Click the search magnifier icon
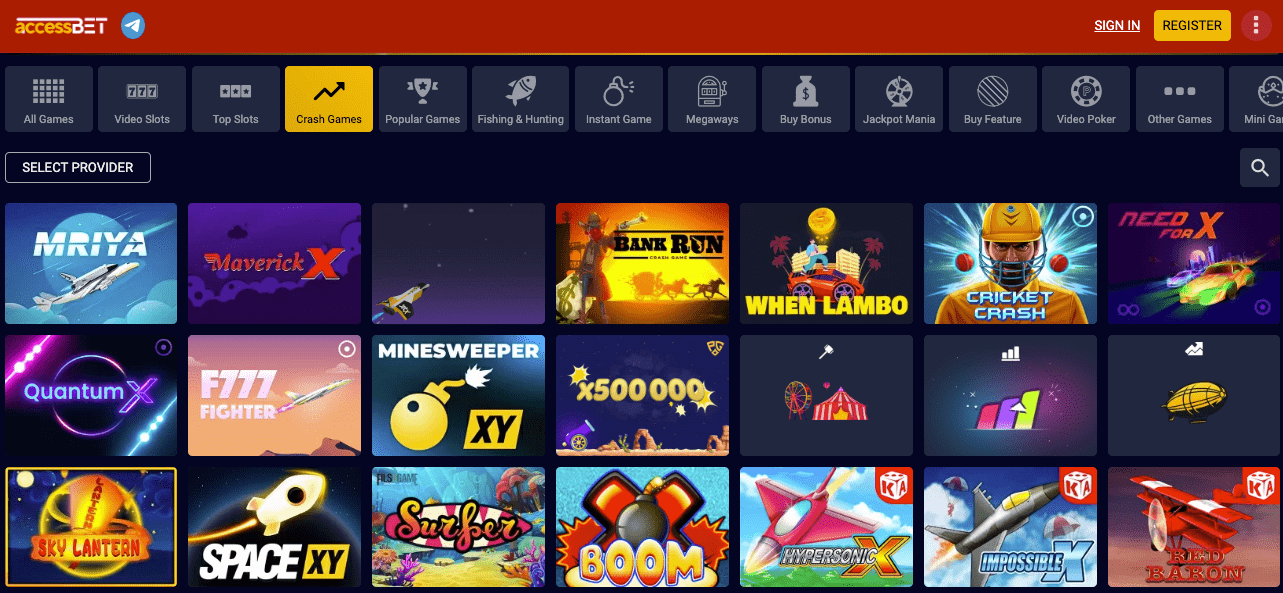Image resolution: width=1283 pixels, height=593 pixels. pyautogui.click(x=1260, y=168)
